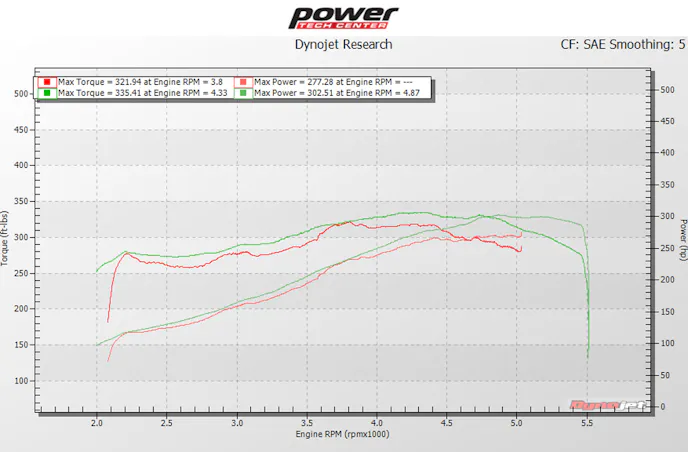Click the 5.5 tick on RPM axis

click(x=586, y=424)
